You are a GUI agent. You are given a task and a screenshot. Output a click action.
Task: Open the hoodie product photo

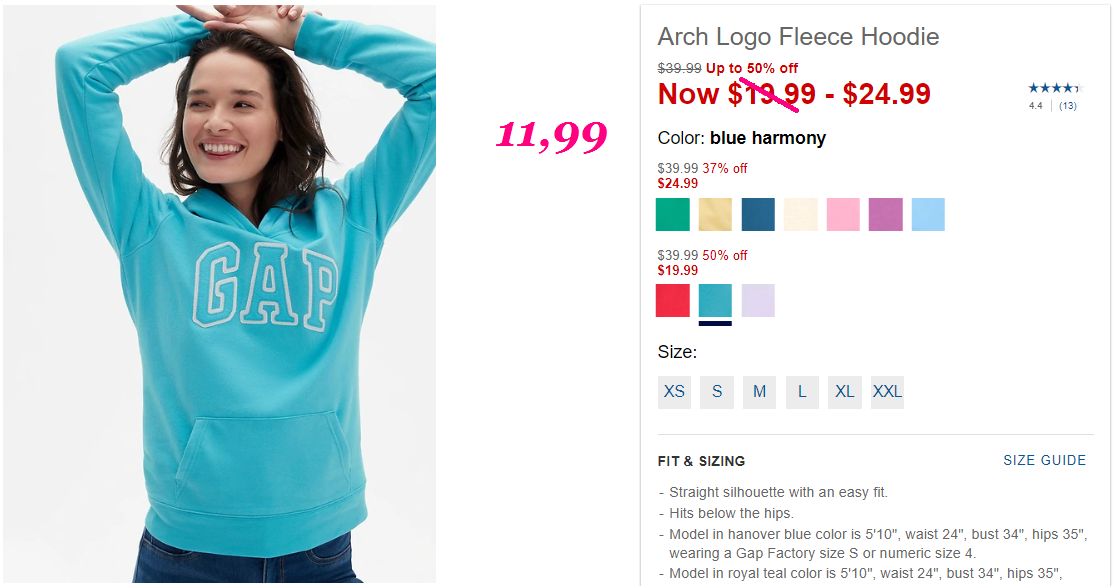point(219,294)
